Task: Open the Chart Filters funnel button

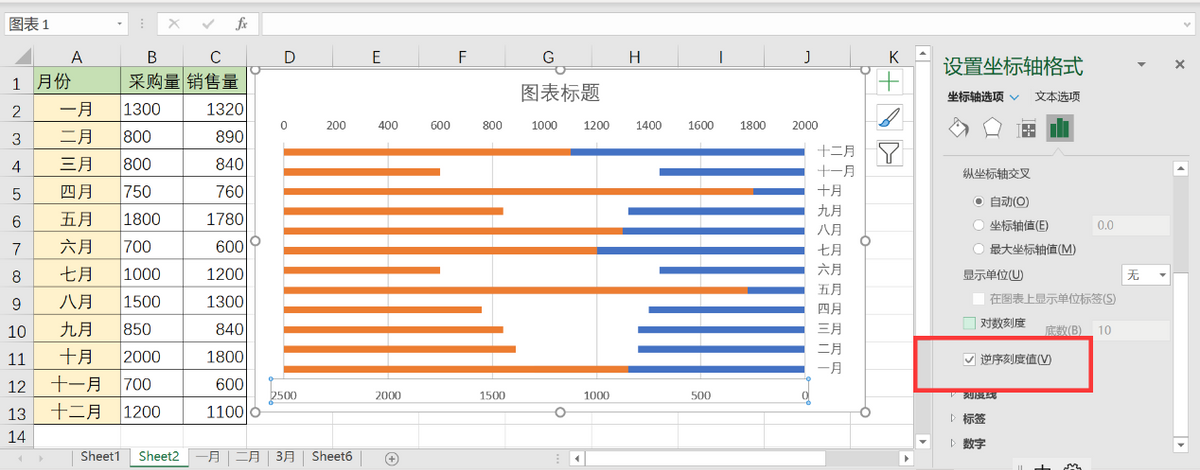Action: pyautogui.click(x=889, y=153)
